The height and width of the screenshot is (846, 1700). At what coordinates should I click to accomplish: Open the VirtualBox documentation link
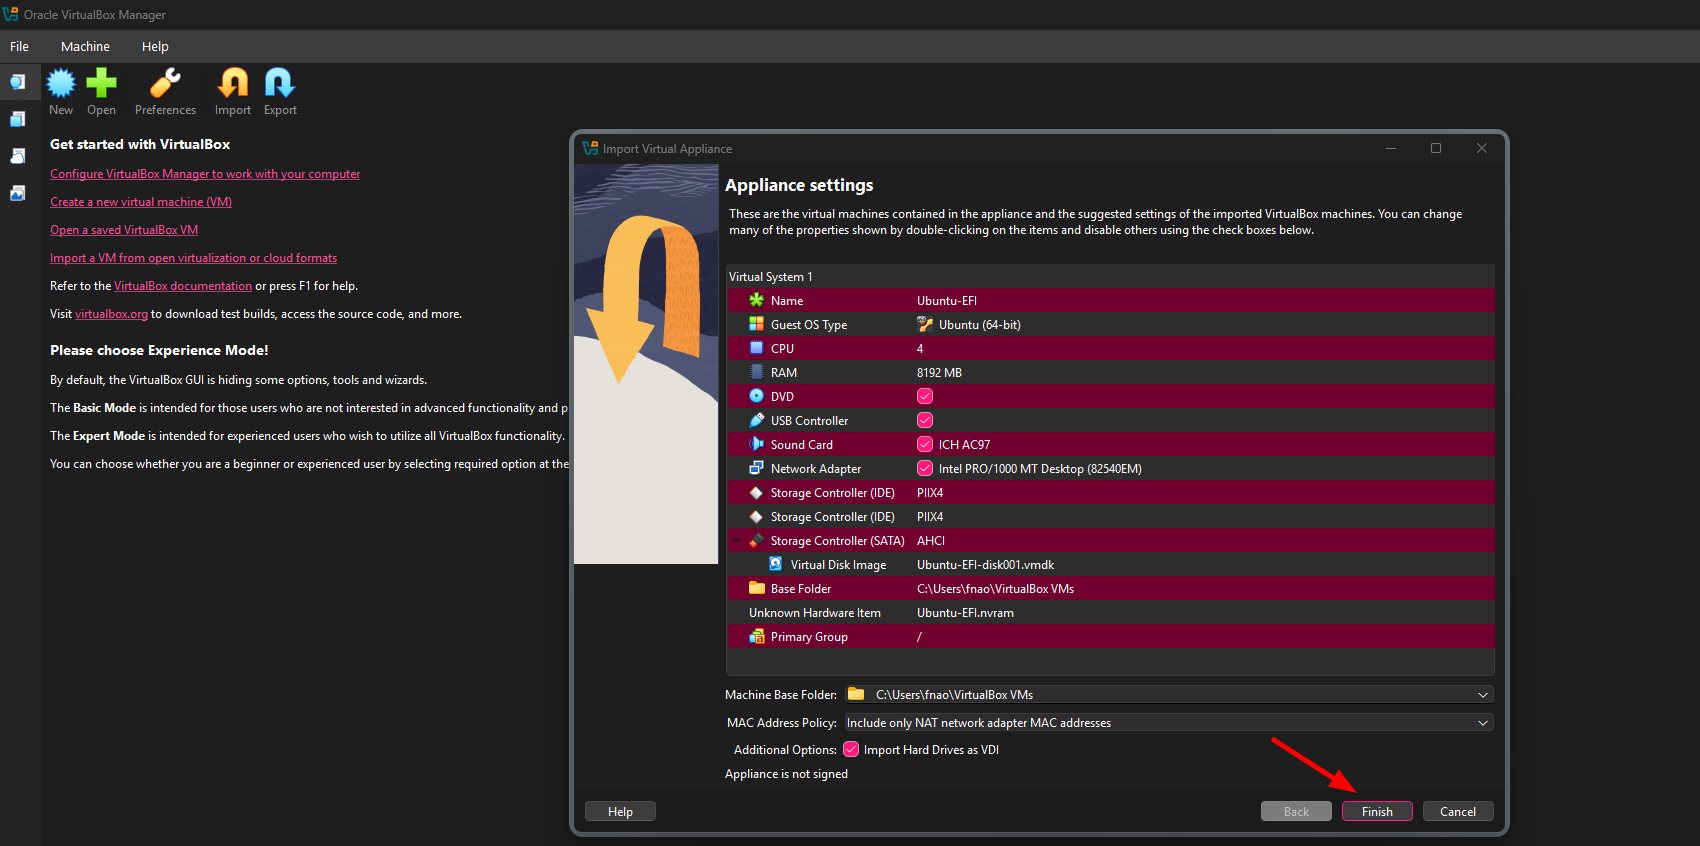click(183, 286)
